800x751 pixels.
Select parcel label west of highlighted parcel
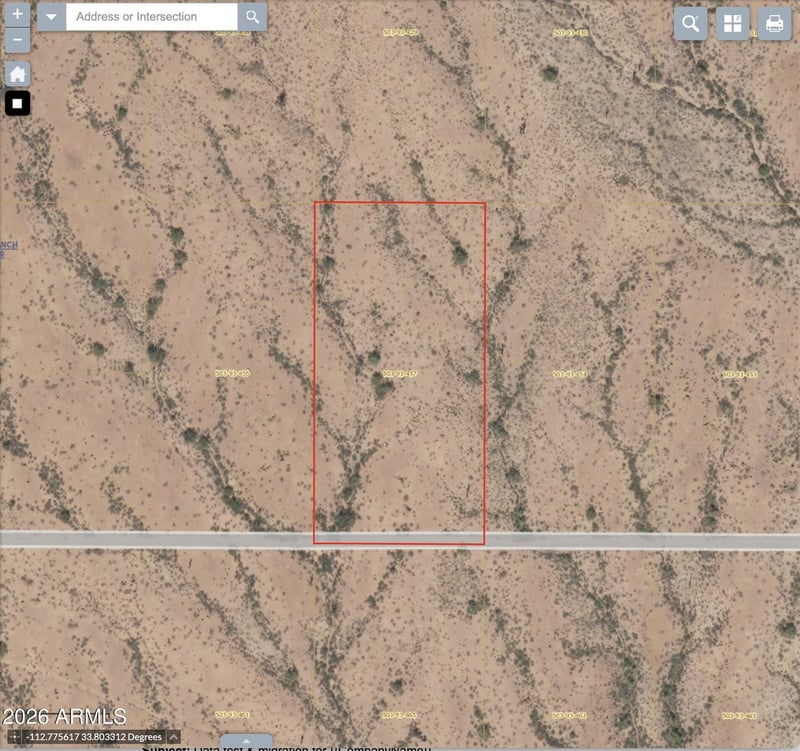point(233,373)
